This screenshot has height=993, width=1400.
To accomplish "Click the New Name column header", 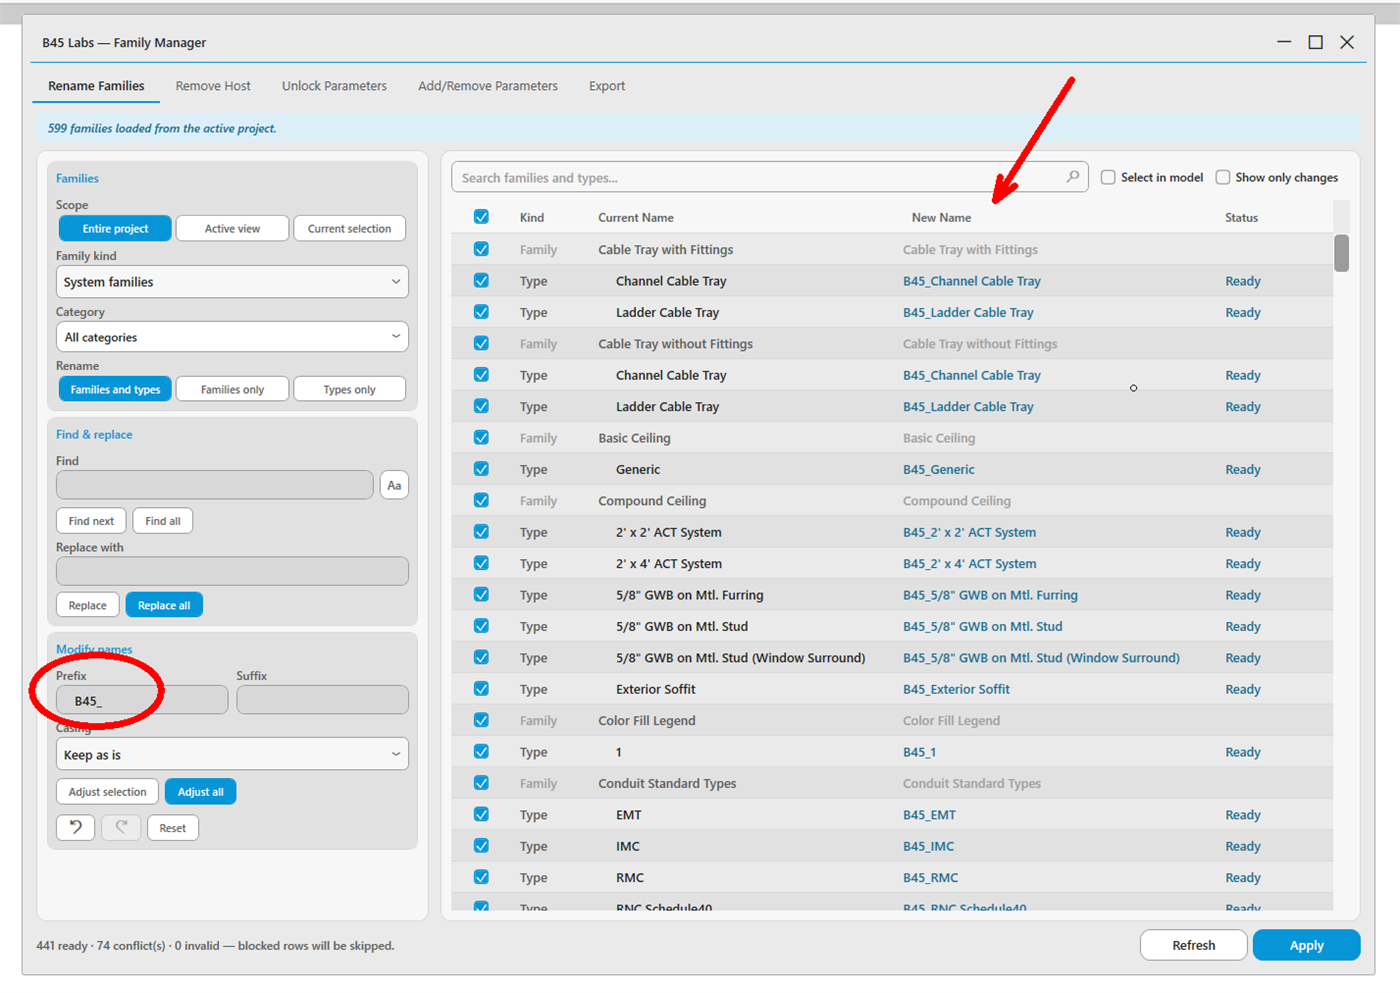I will point(941,217).
